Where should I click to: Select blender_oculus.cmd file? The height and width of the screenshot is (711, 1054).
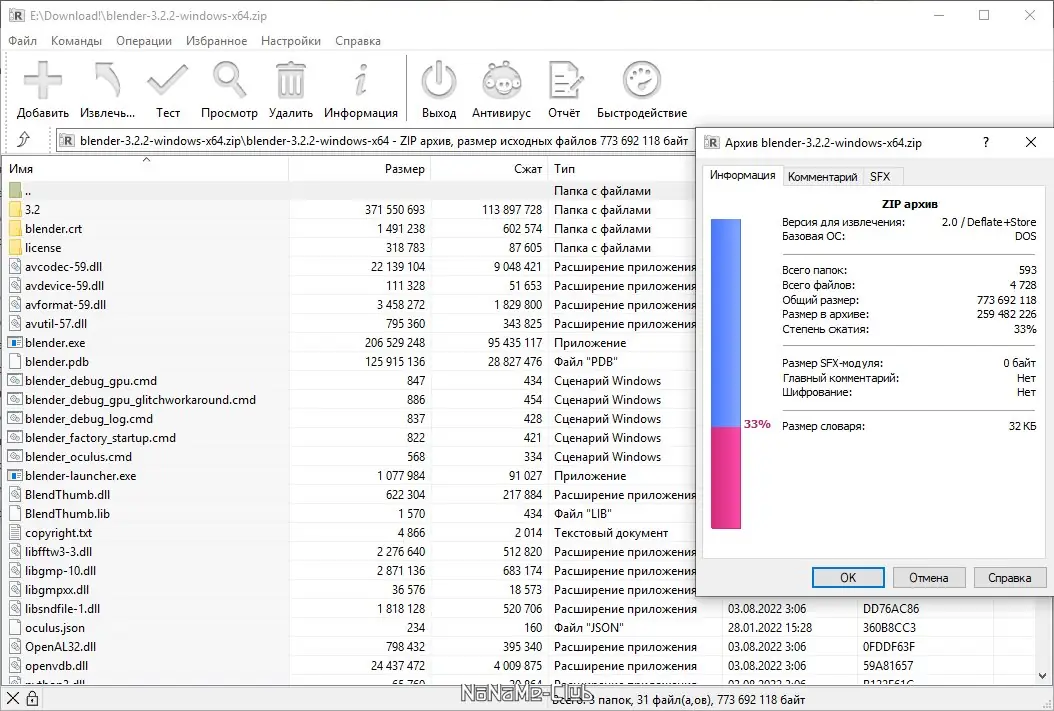[x=79, y=457]
